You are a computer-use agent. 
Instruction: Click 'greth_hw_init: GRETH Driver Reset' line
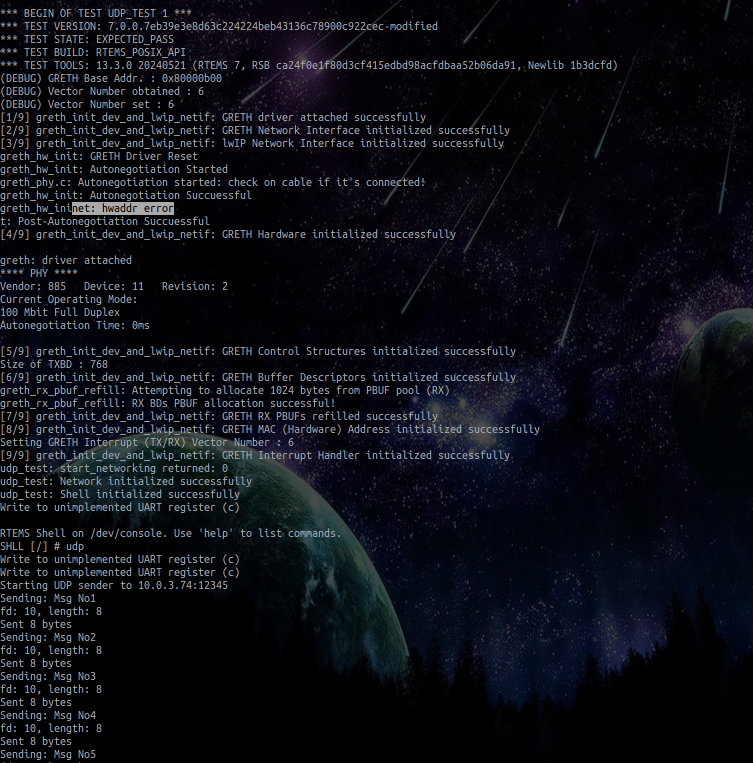click(99, 157)
